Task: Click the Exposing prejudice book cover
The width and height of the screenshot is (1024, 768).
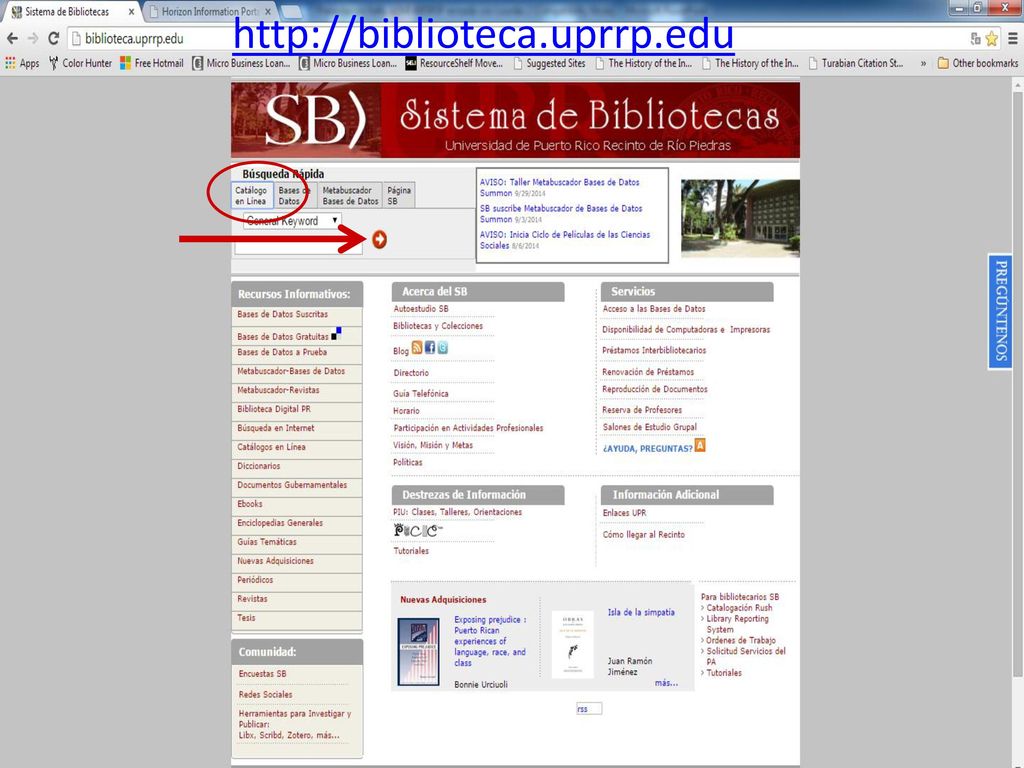Action: (x=419, y=651)
